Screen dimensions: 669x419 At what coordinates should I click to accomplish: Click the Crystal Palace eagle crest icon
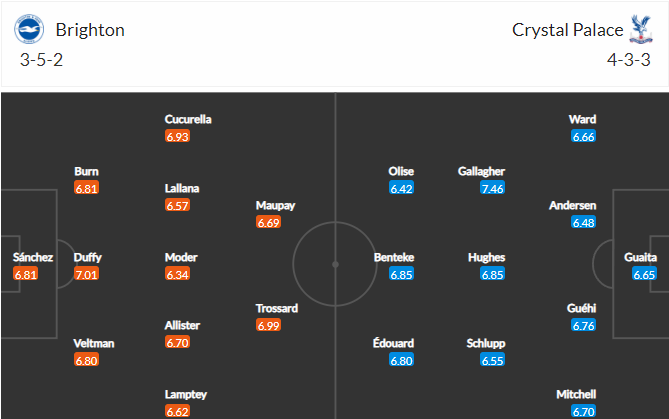click(641, 29)
